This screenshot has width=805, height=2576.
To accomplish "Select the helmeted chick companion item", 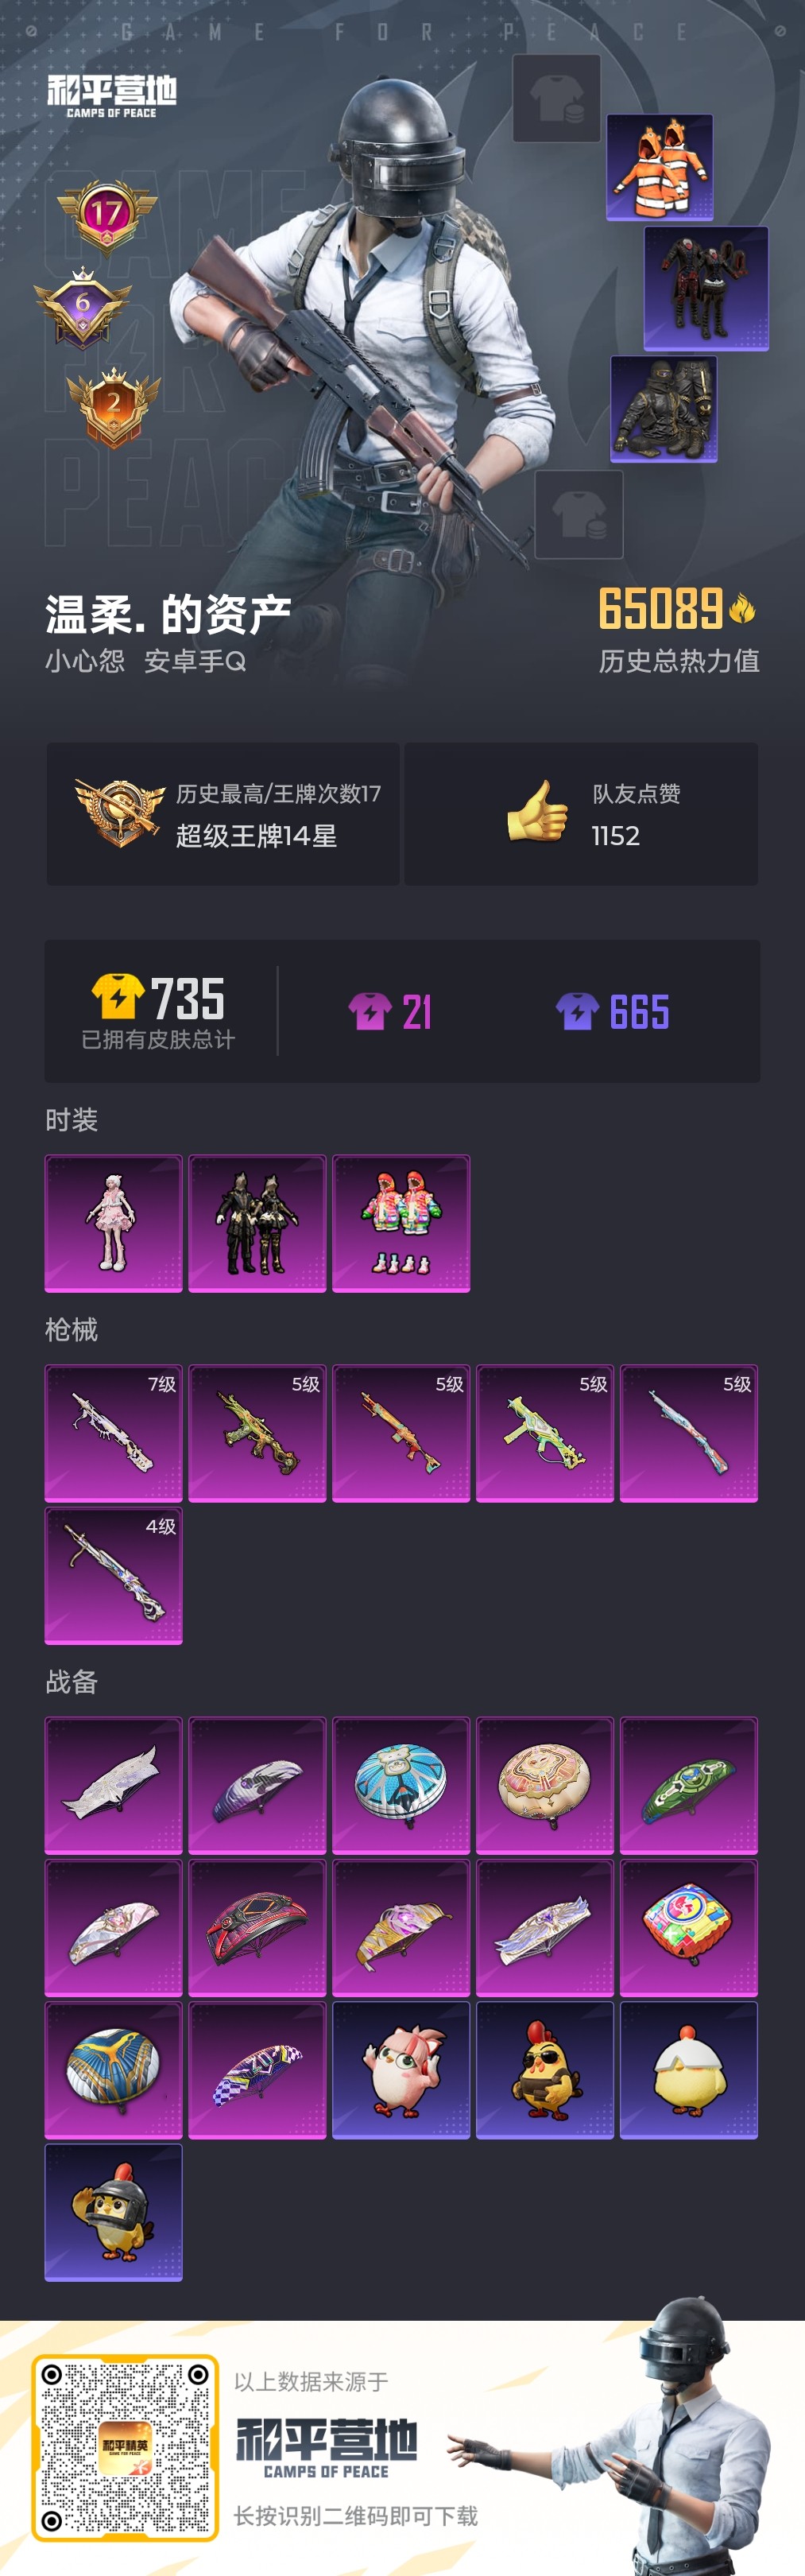I will pyautogui.click(x=114, y=2213).
